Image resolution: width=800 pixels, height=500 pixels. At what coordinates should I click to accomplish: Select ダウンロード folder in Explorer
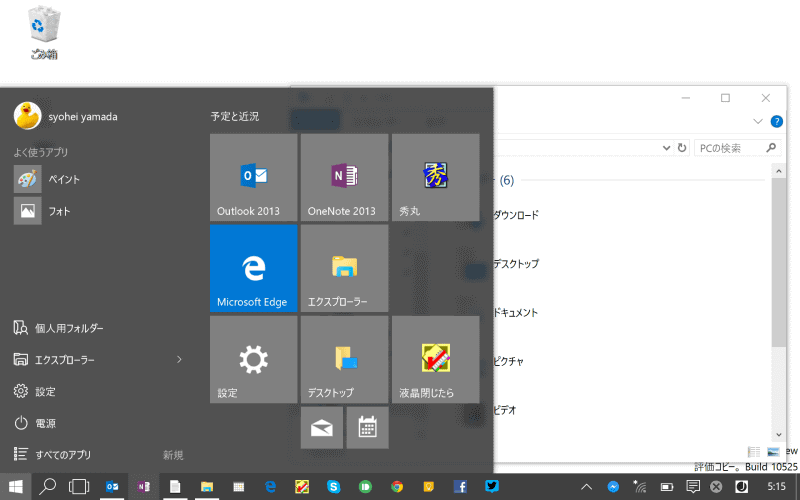point(516,215)
